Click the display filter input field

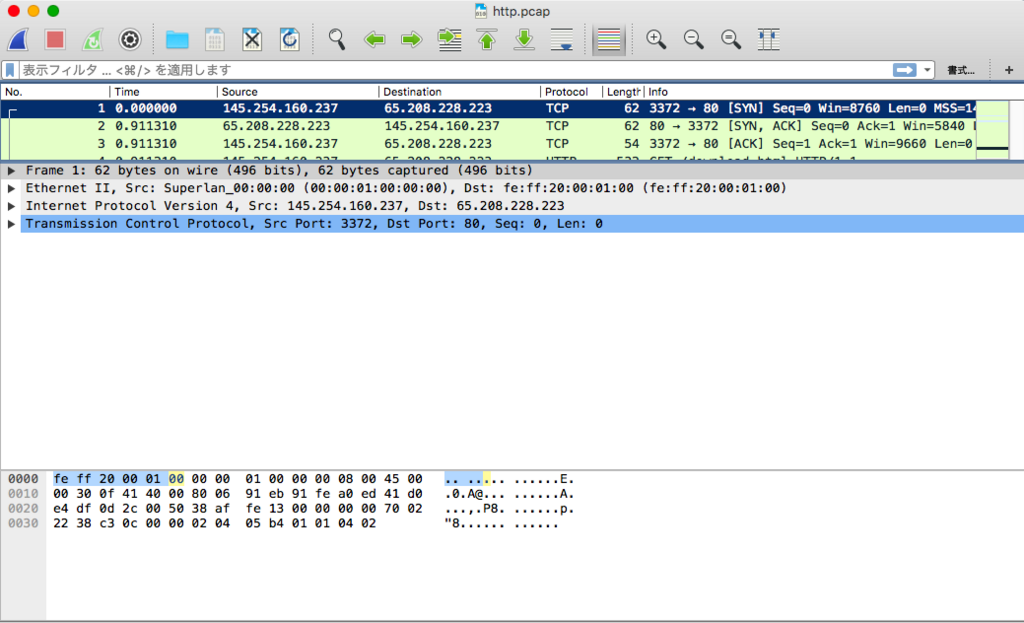(x=454, y=70)
